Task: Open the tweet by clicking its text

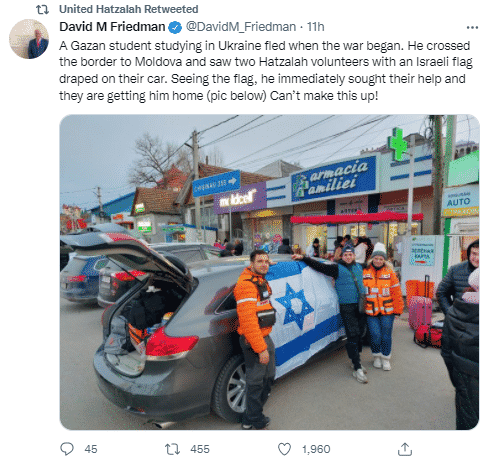Action: click(x=266, y=71)
